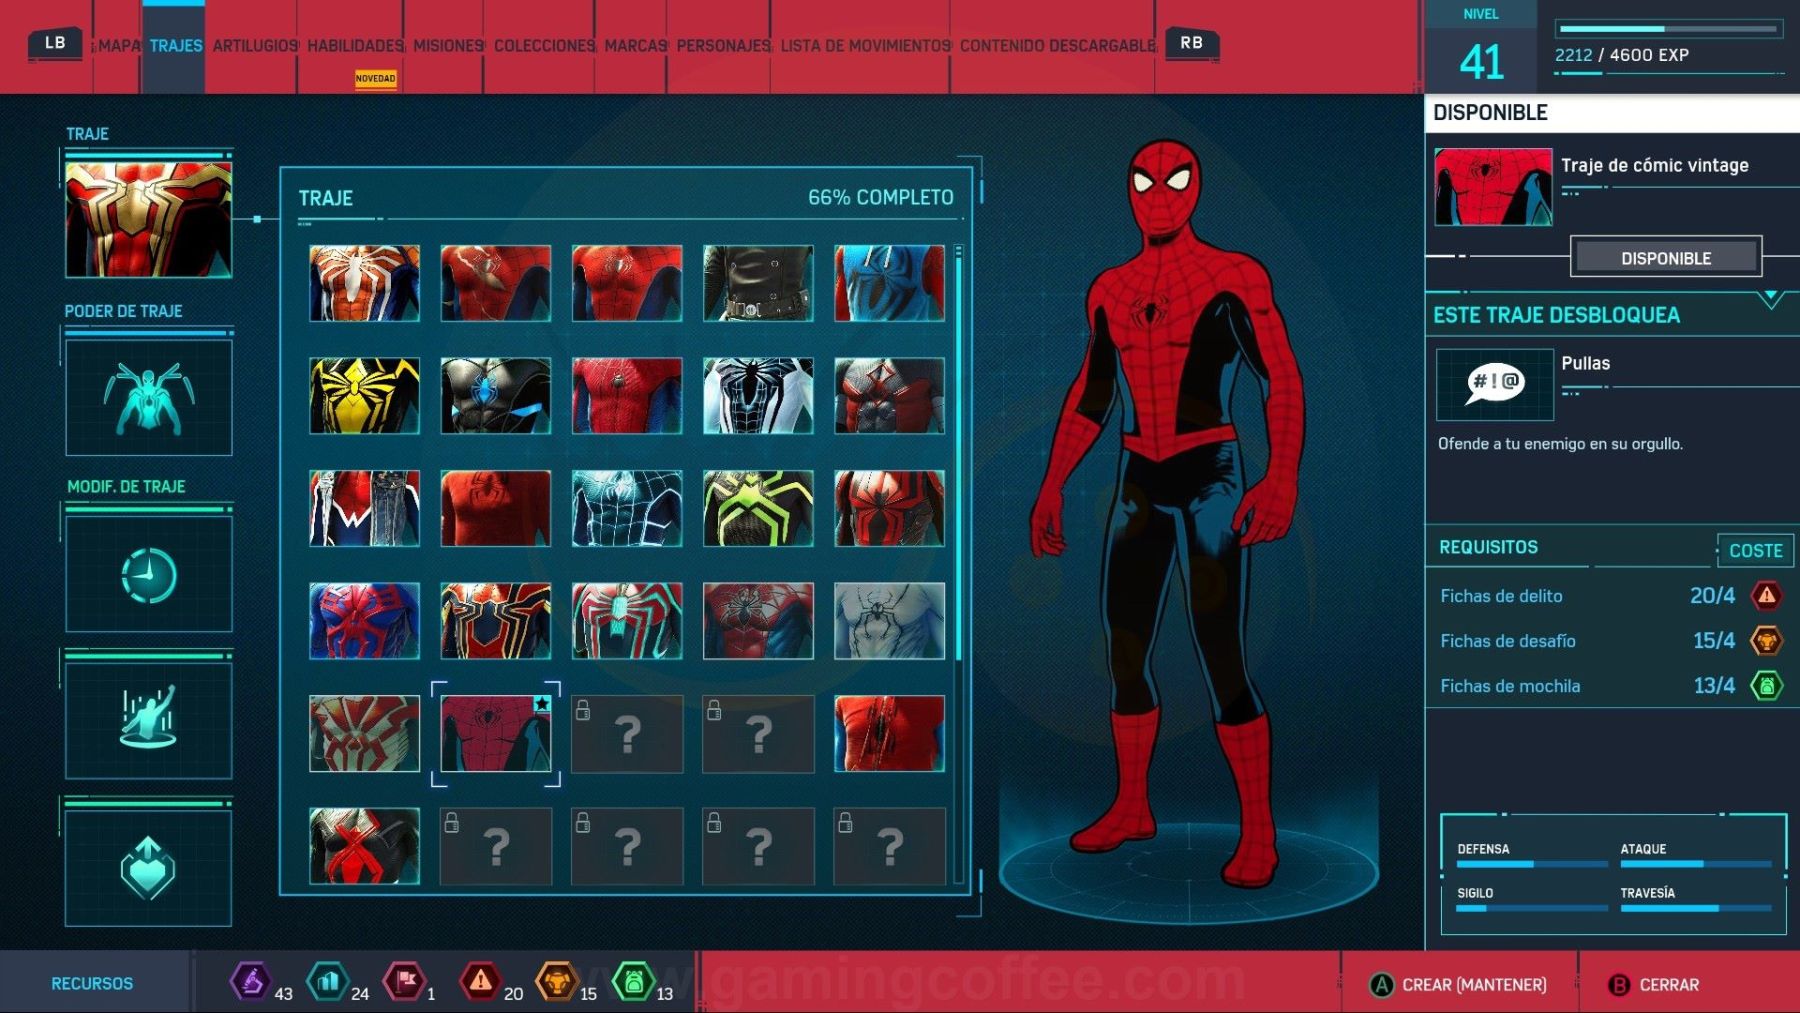Select the yellow and black MK II suit
1800x1013 pixels.
(364, 396)
